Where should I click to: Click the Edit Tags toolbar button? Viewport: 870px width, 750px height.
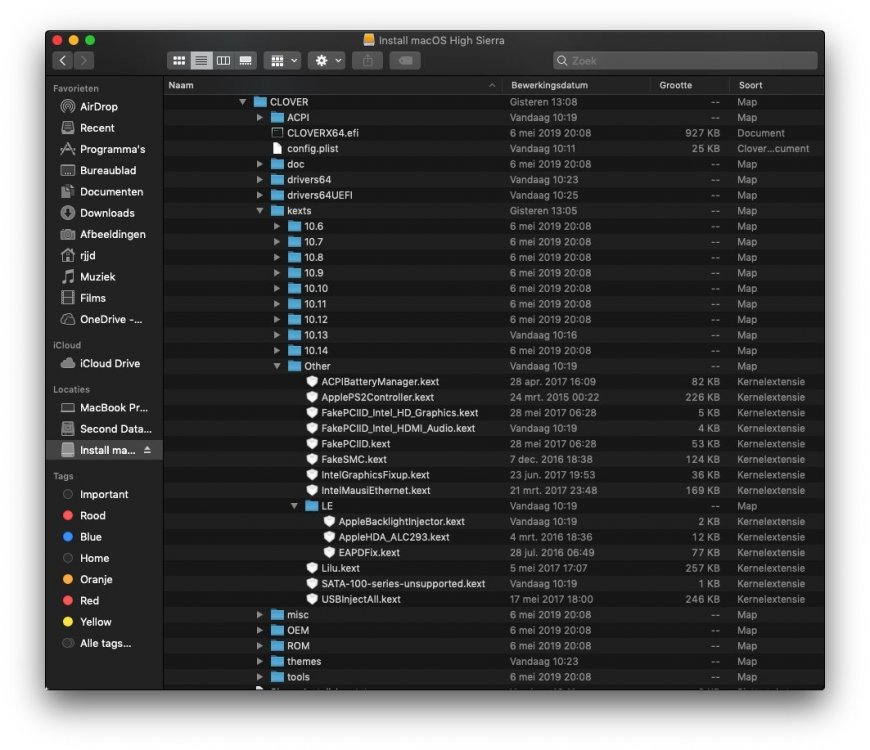(405, 61)
